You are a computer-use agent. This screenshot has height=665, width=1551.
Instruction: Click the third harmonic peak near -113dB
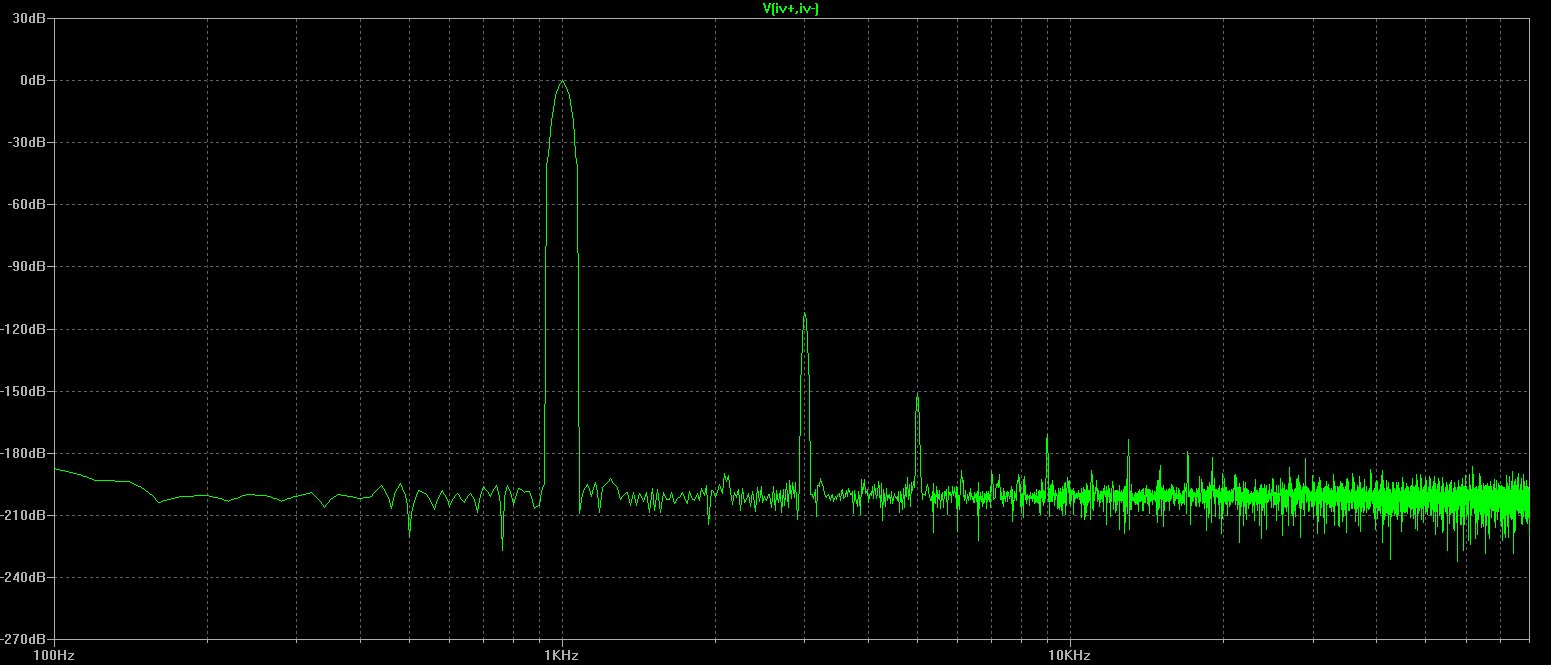(x=804, y=315)
